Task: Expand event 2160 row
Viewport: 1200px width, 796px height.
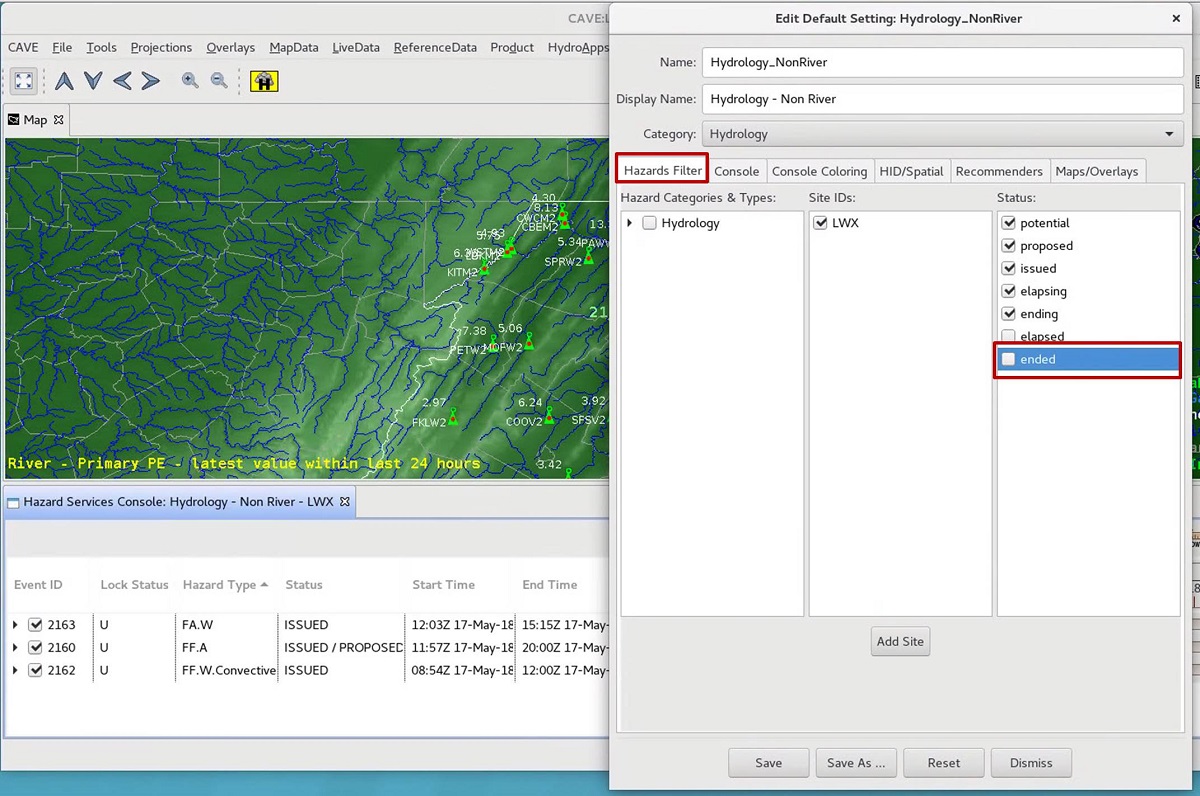Action: point(15,648)
